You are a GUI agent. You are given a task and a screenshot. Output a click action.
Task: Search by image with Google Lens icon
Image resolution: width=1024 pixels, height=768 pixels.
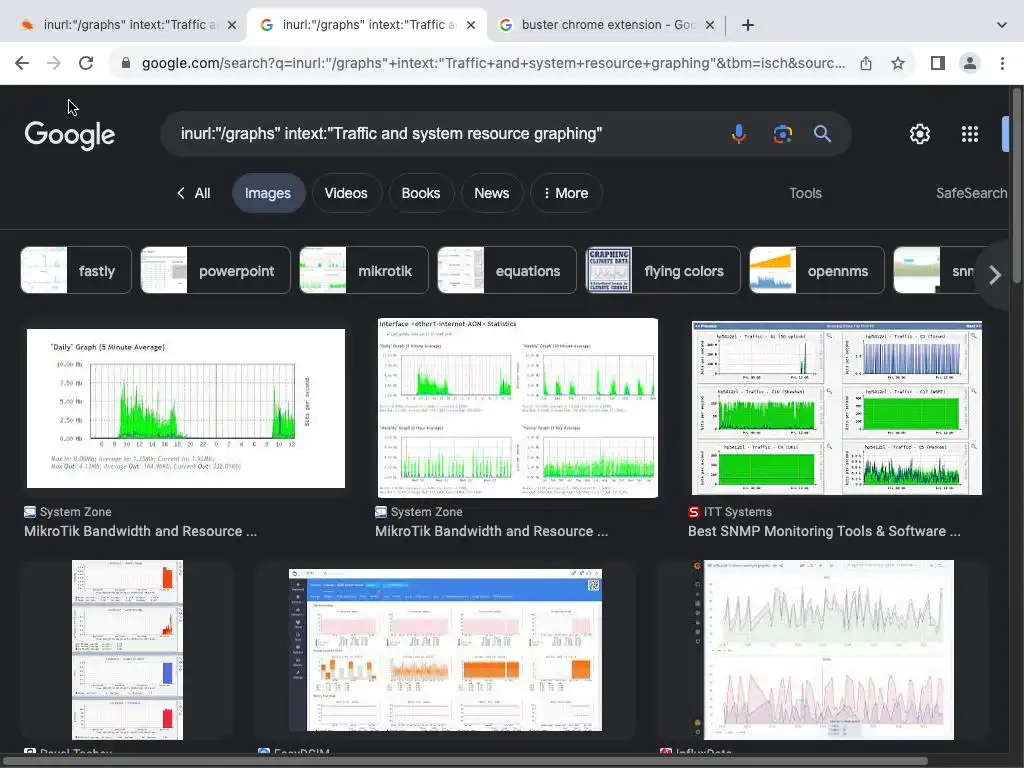(x=782, y=134)
